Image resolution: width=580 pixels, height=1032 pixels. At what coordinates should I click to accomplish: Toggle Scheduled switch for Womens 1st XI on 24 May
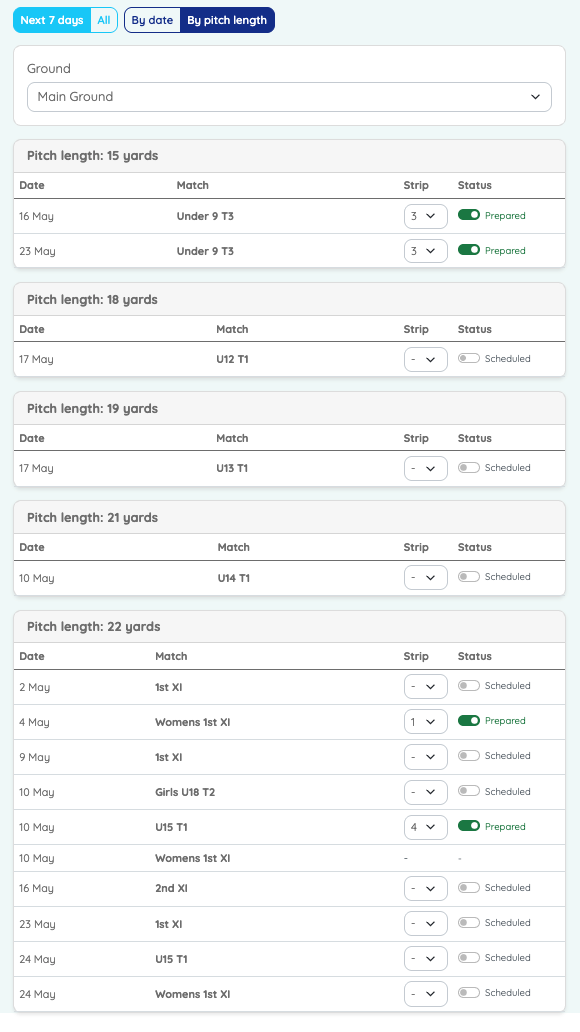coord(468,992)
